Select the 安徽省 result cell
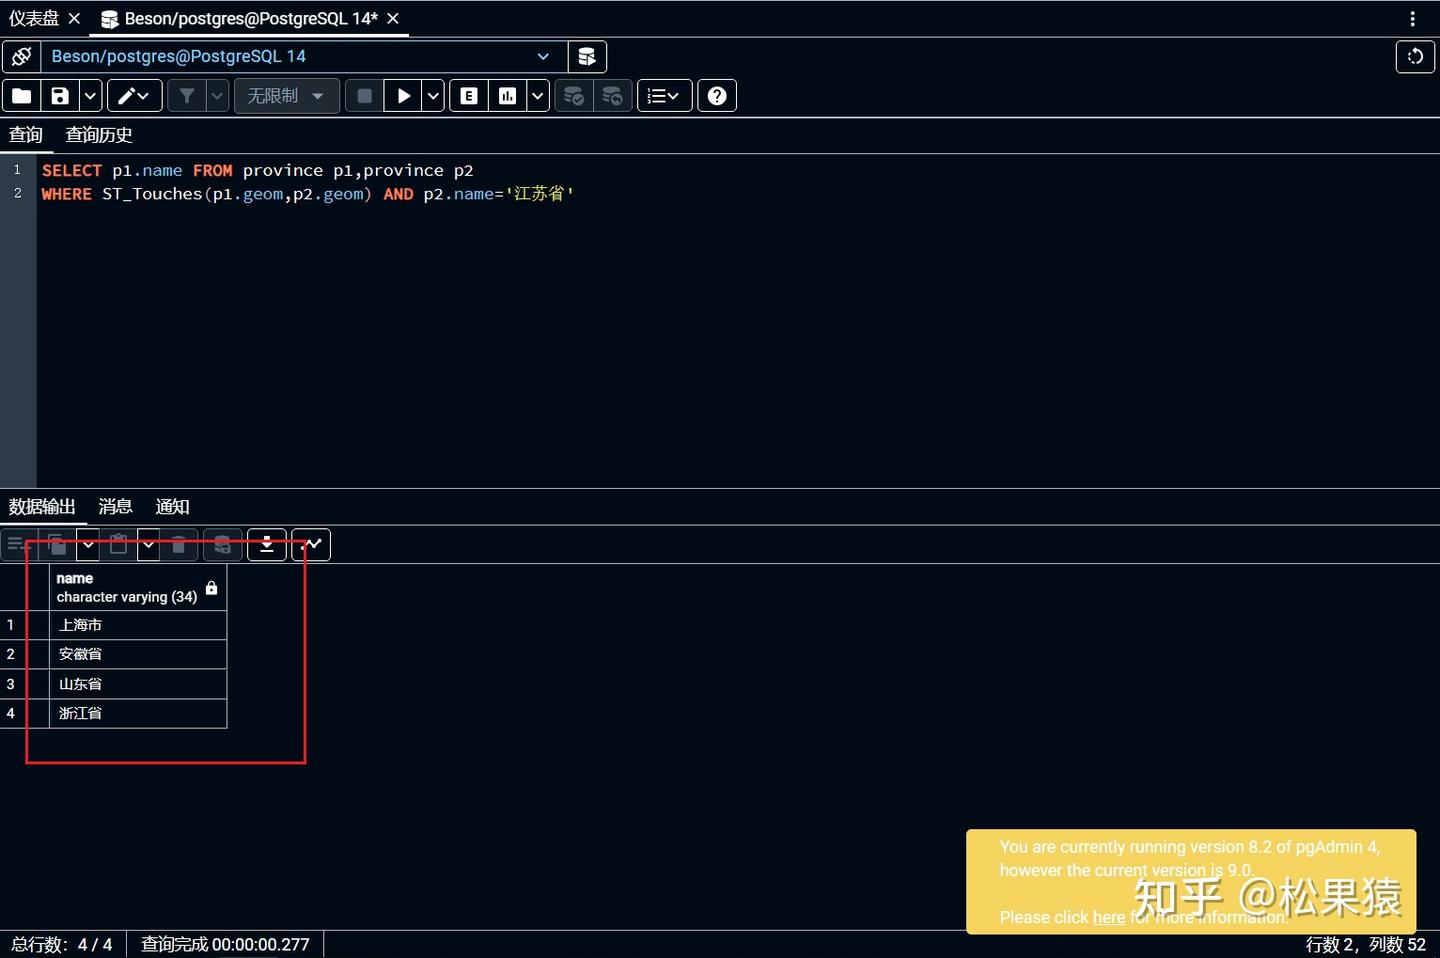Viewport: 1440px width, 958px height. click(138, 654)
